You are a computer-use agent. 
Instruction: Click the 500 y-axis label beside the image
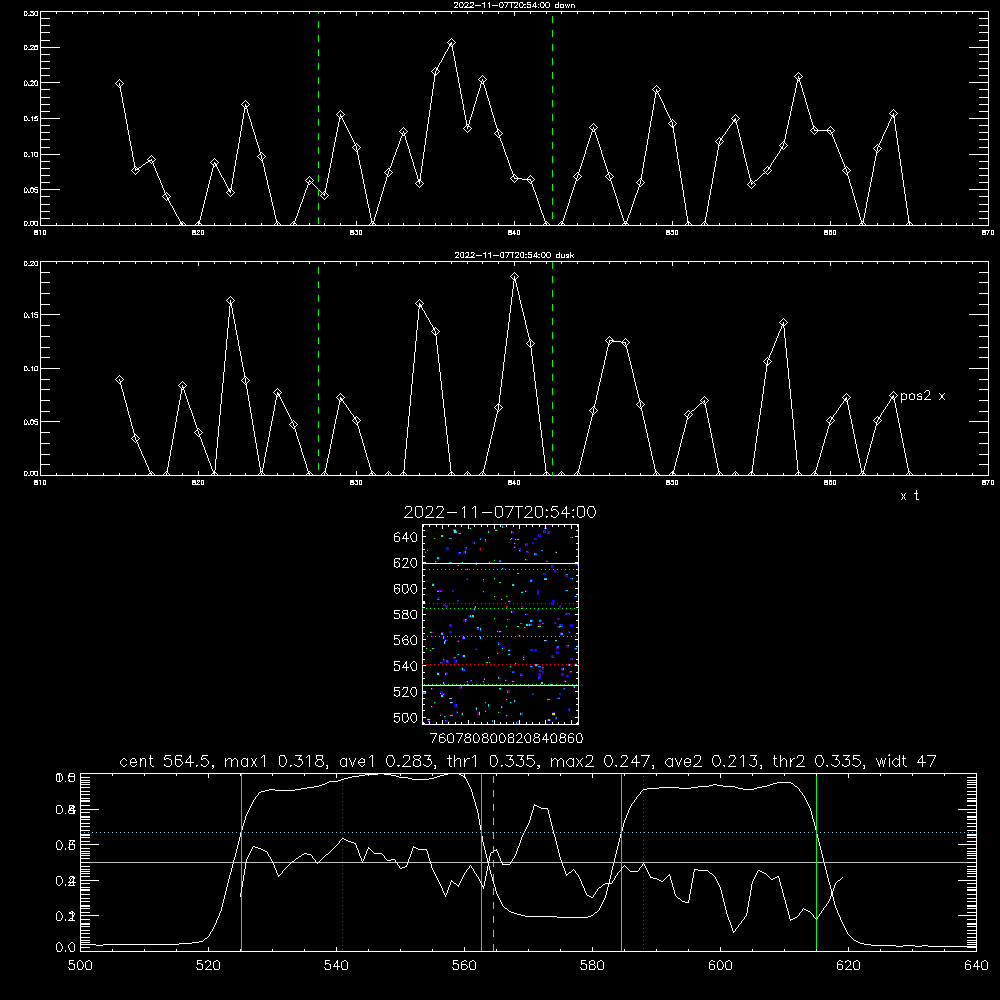(406, 718)
